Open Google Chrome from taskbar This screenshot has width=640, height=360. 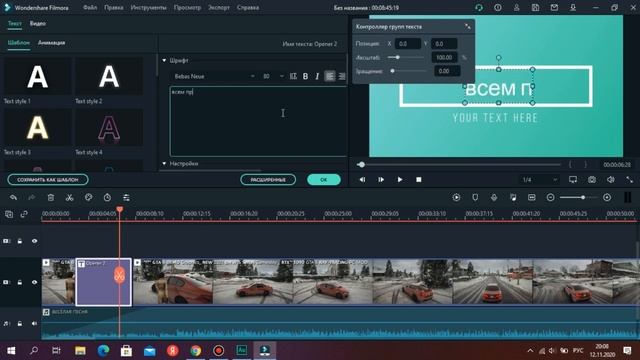pyautogui.click(x=196, y=351)
